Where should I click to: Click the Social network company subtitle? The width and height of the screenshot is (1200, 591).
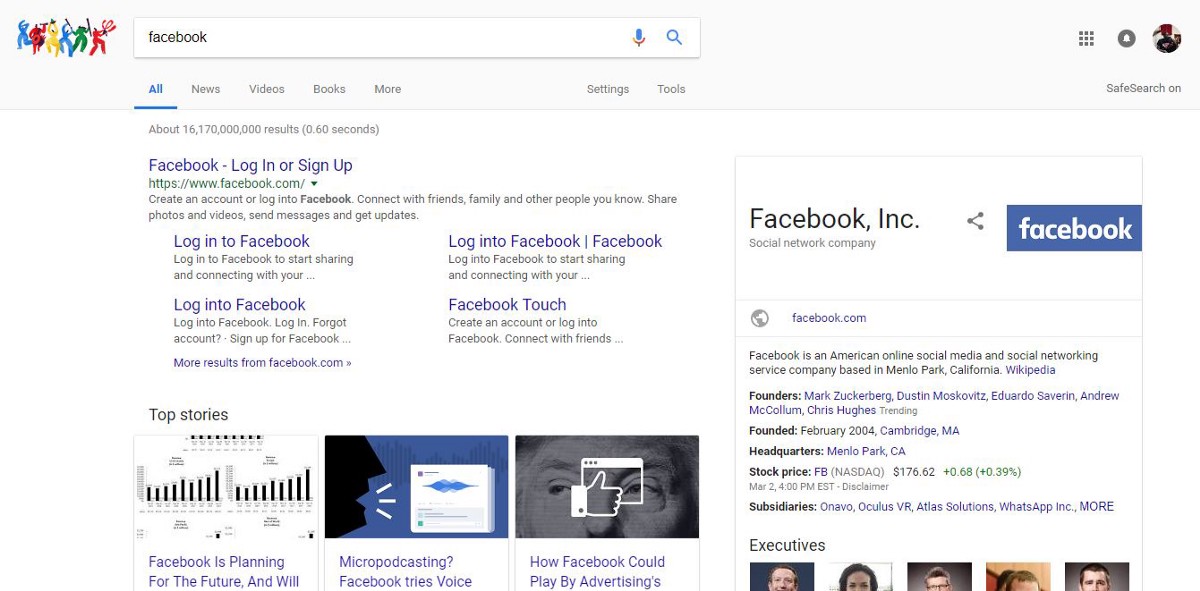[812, 243]
